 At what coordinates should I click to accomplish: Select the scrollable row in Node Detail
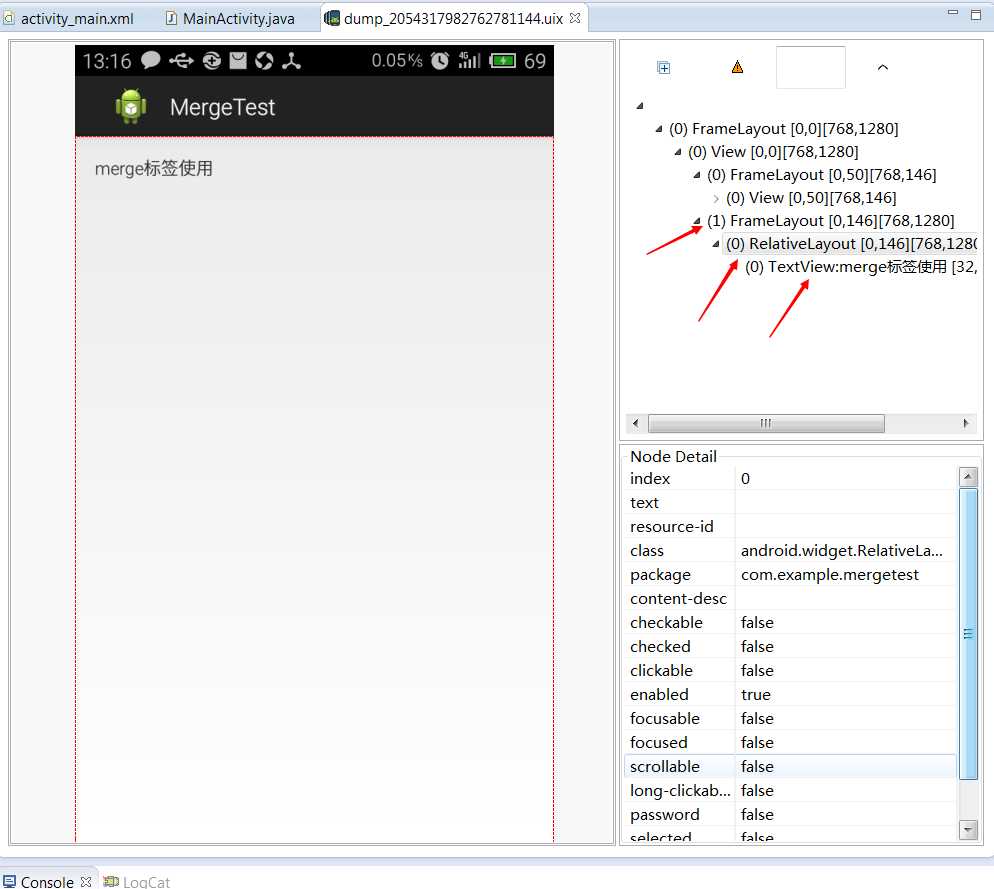point(791,767)
